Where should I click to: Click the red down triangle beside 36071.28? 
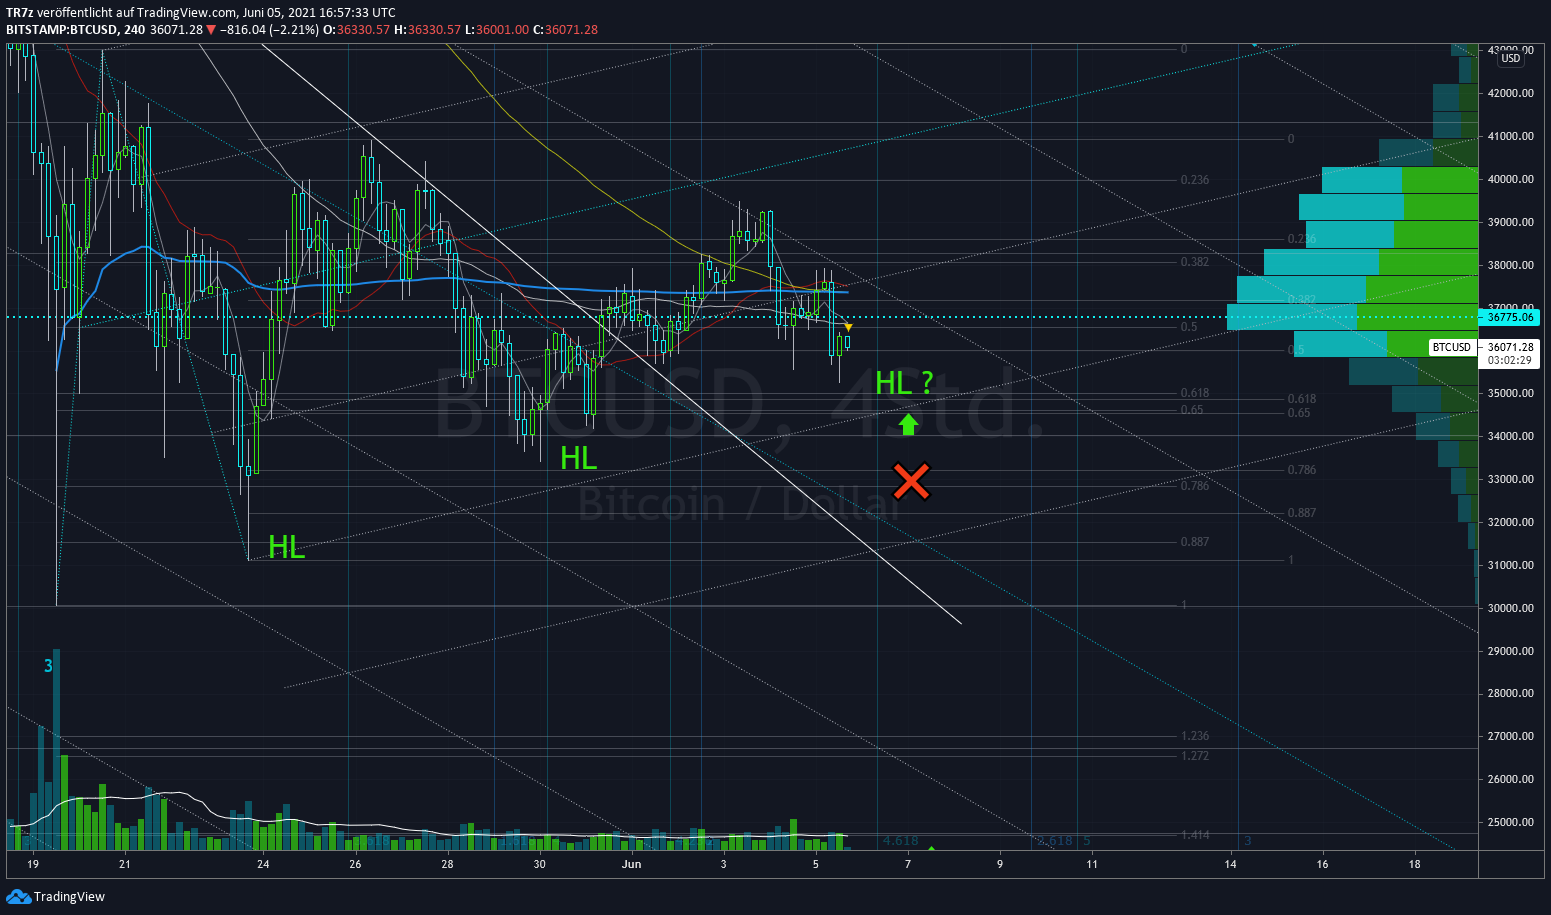[x=213, y=29]
